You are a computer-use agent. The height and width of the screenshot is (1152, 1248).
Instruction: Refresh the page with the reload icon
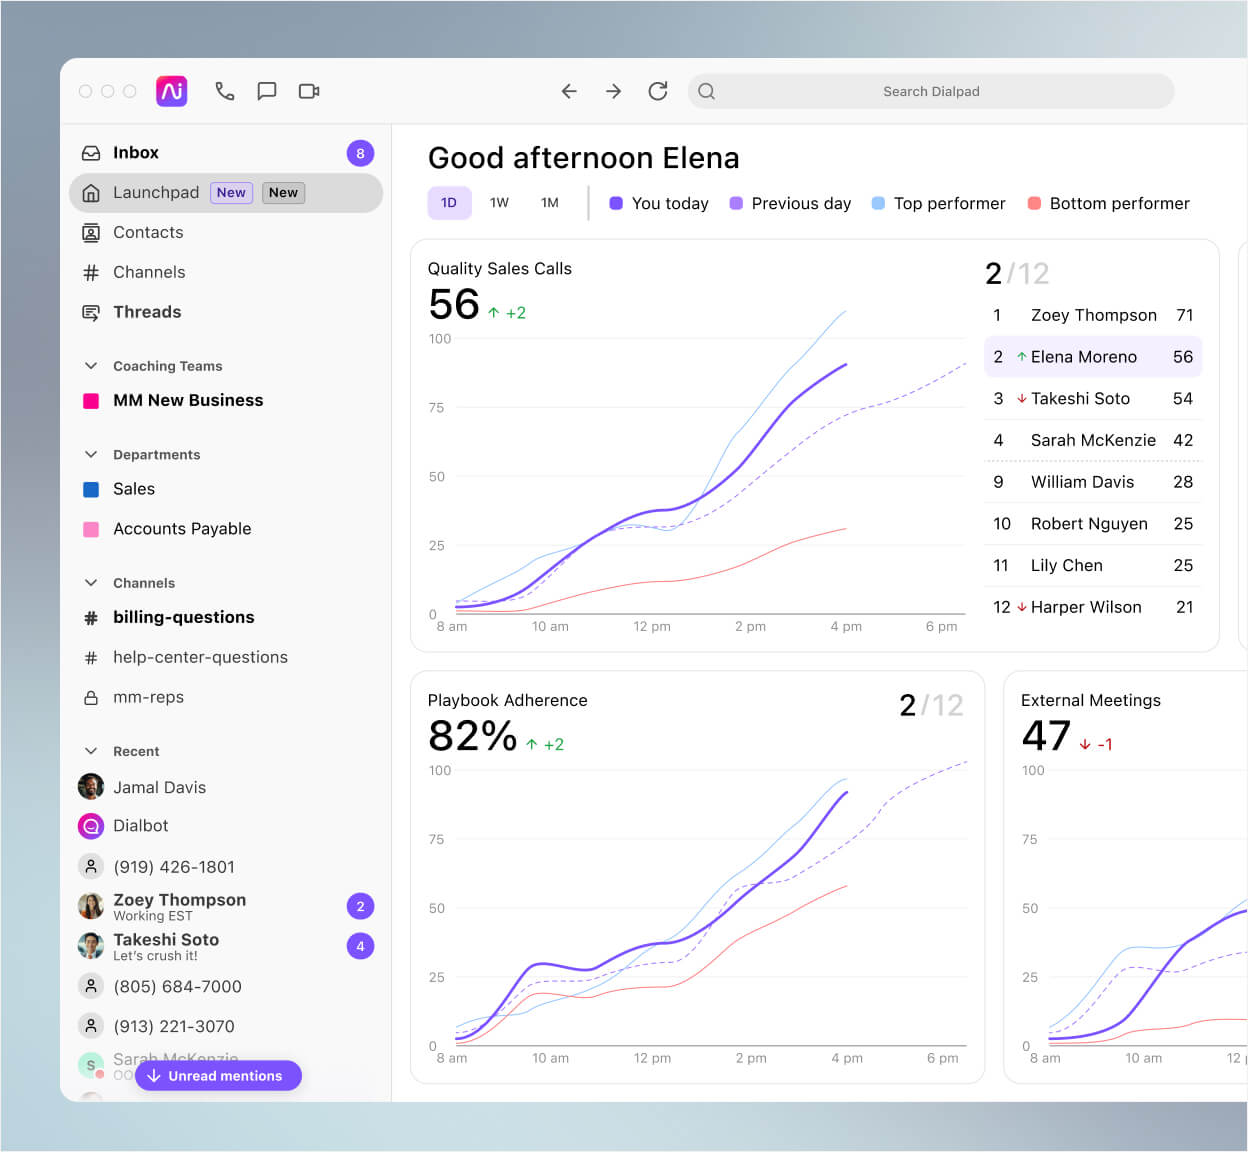pyautogui.click(x=658, y=91)
